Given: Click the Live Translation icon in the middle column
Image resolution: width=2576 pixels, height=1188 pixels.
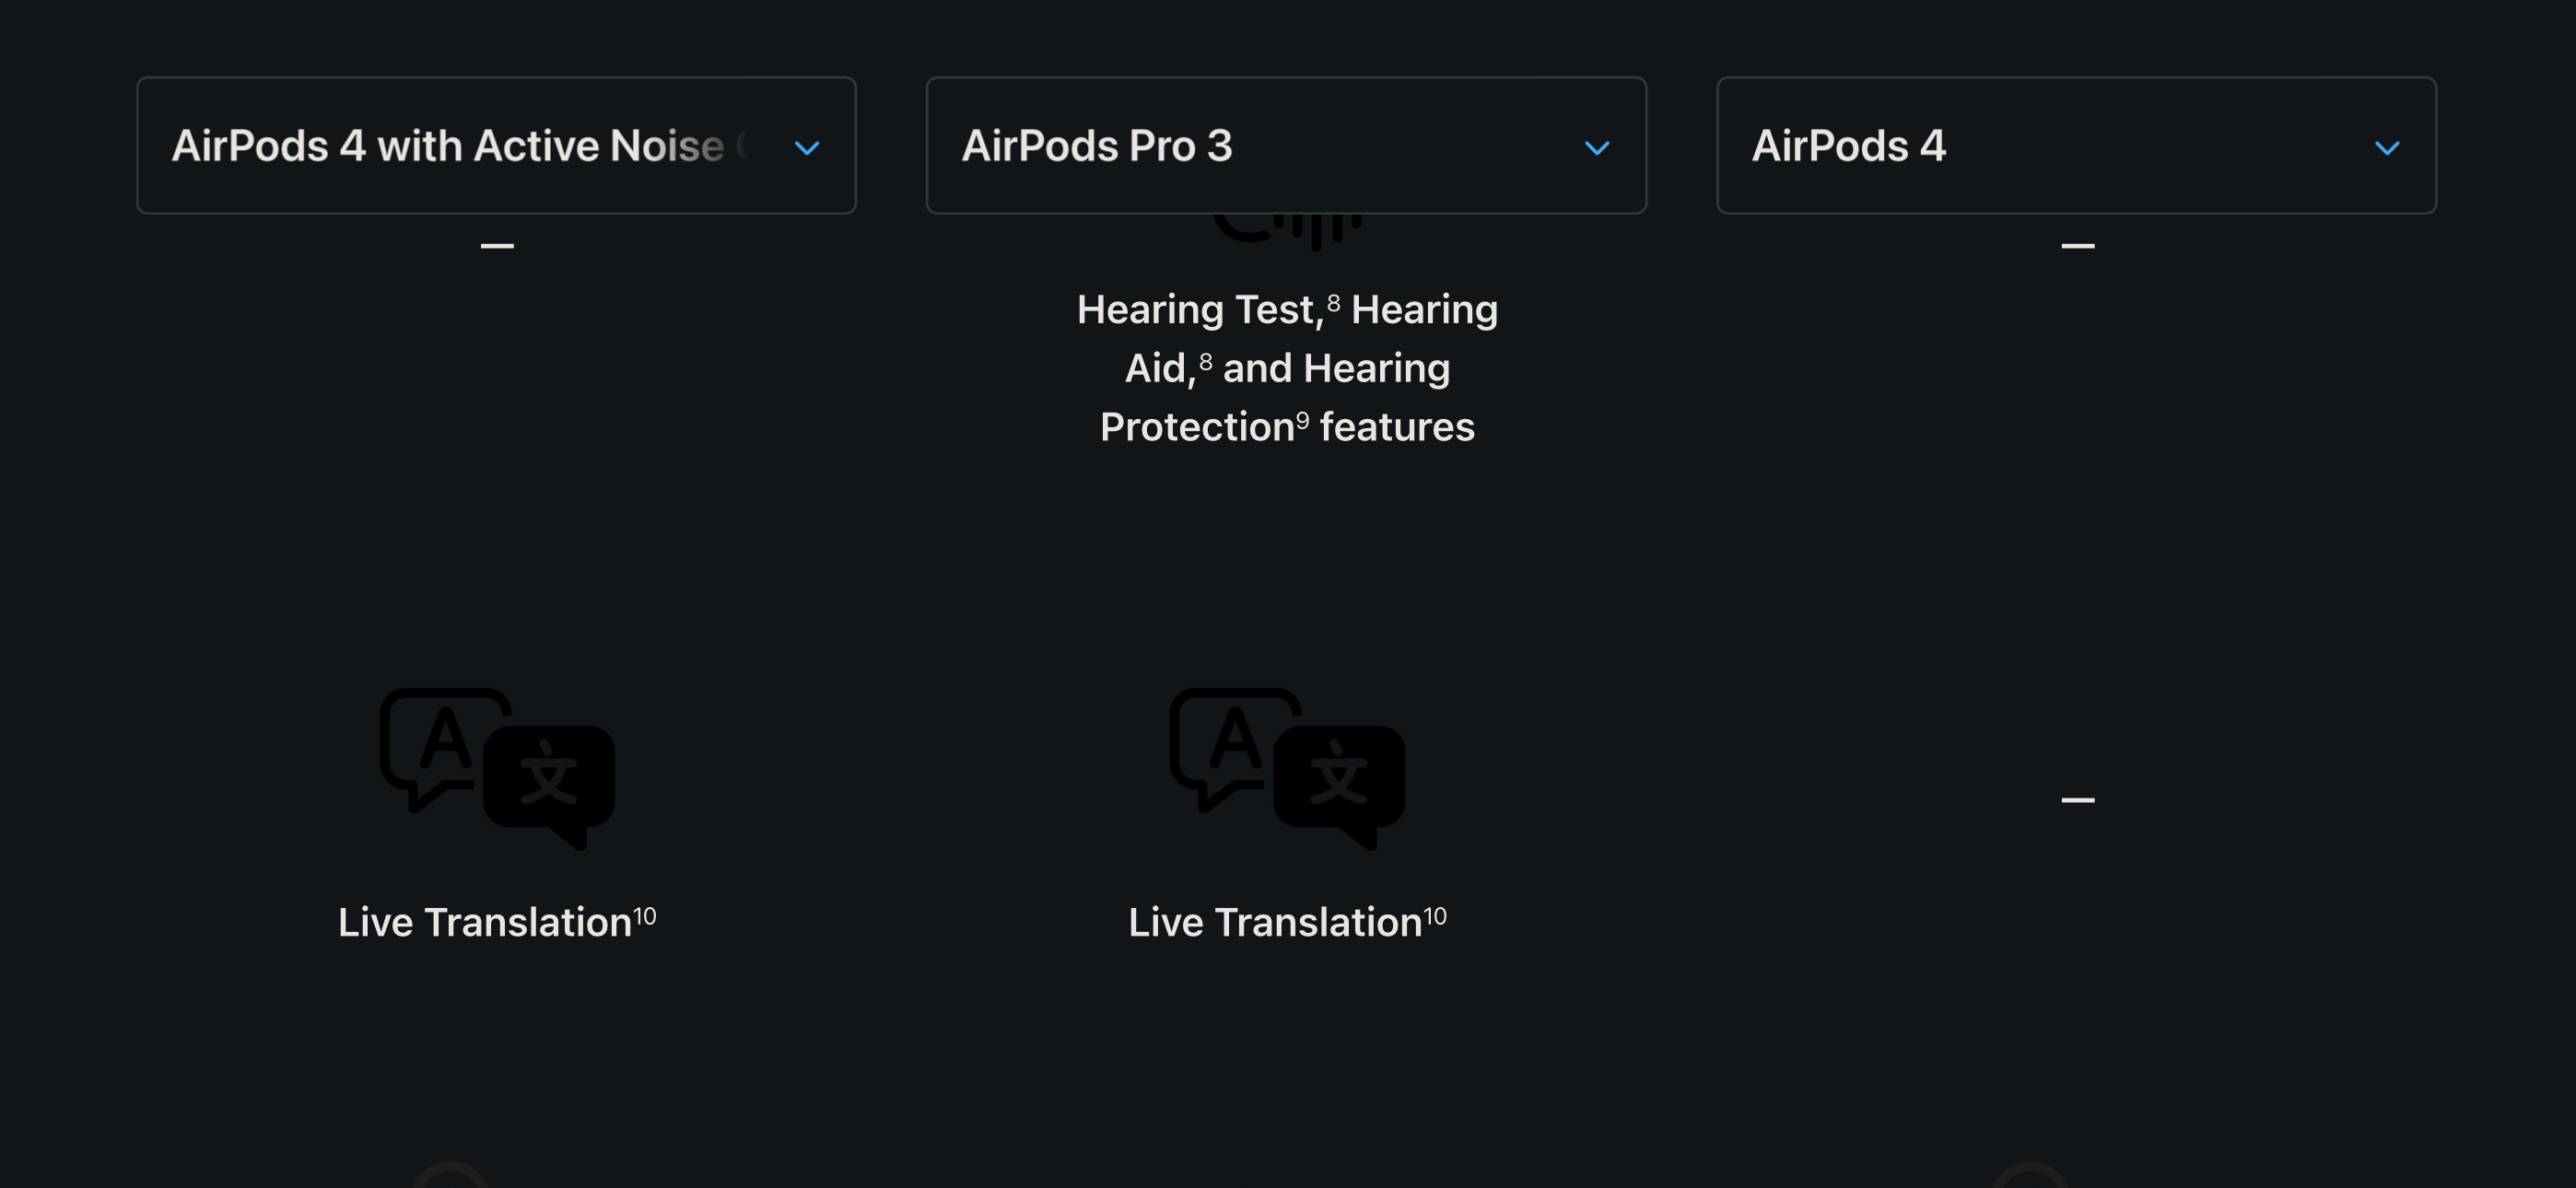Looking at the screenshot, I should pyautogui.click(x=1287, y=768).
